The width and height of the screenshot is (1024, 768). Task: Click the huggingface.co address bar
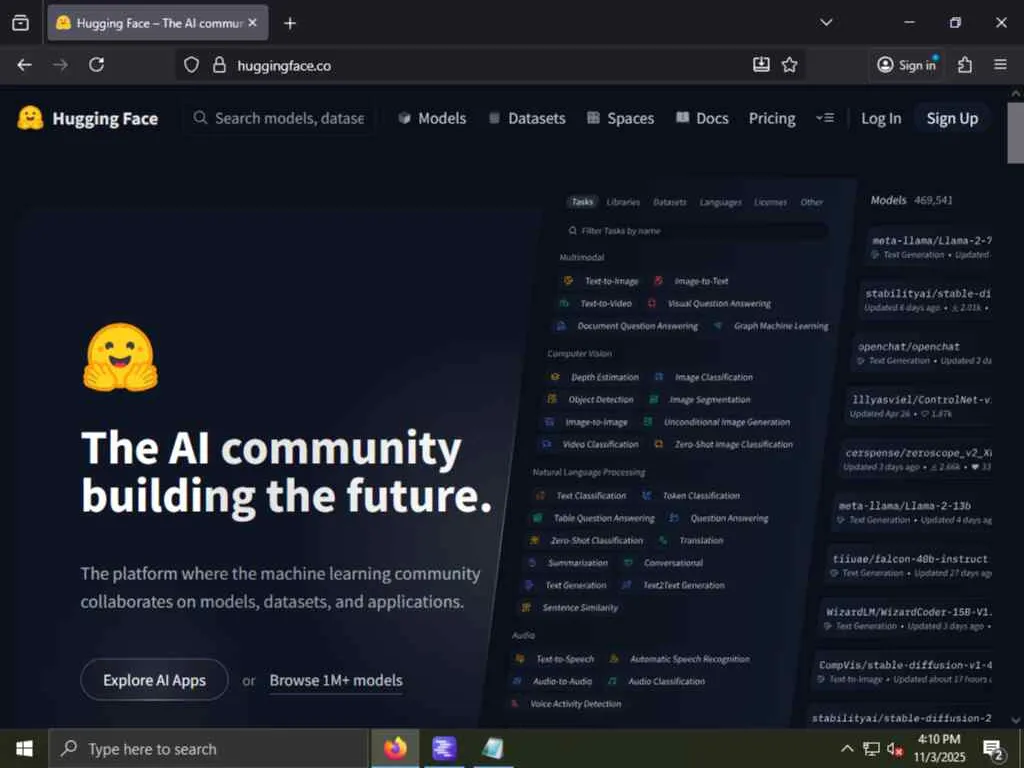[x=490, y=65]
